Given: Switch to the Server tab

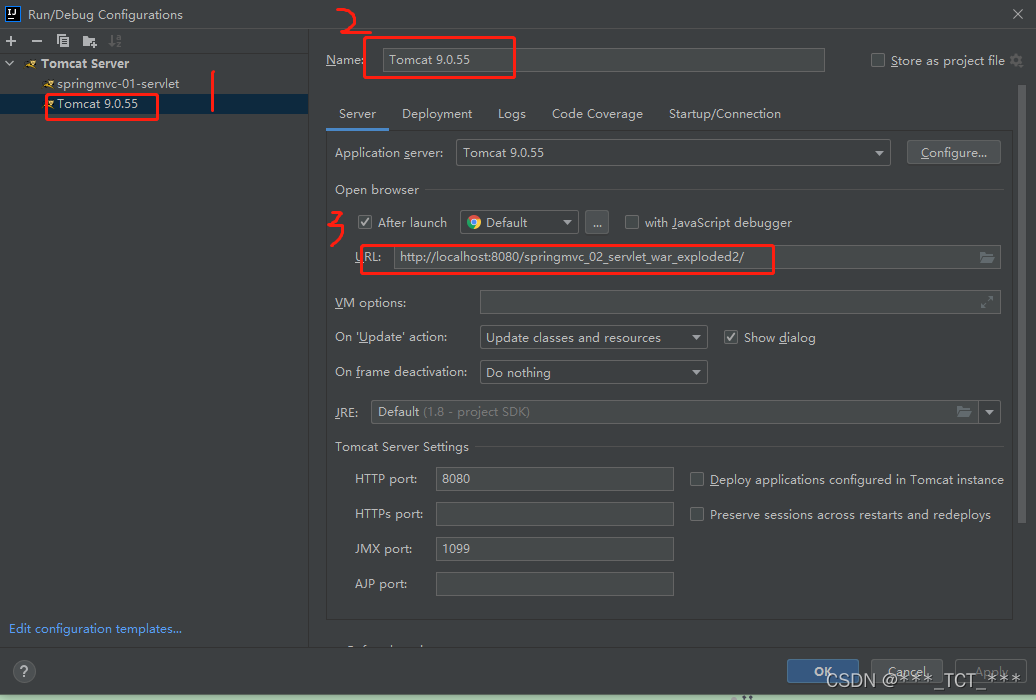Looking at the screenshot, I should [x=357, y=114].
